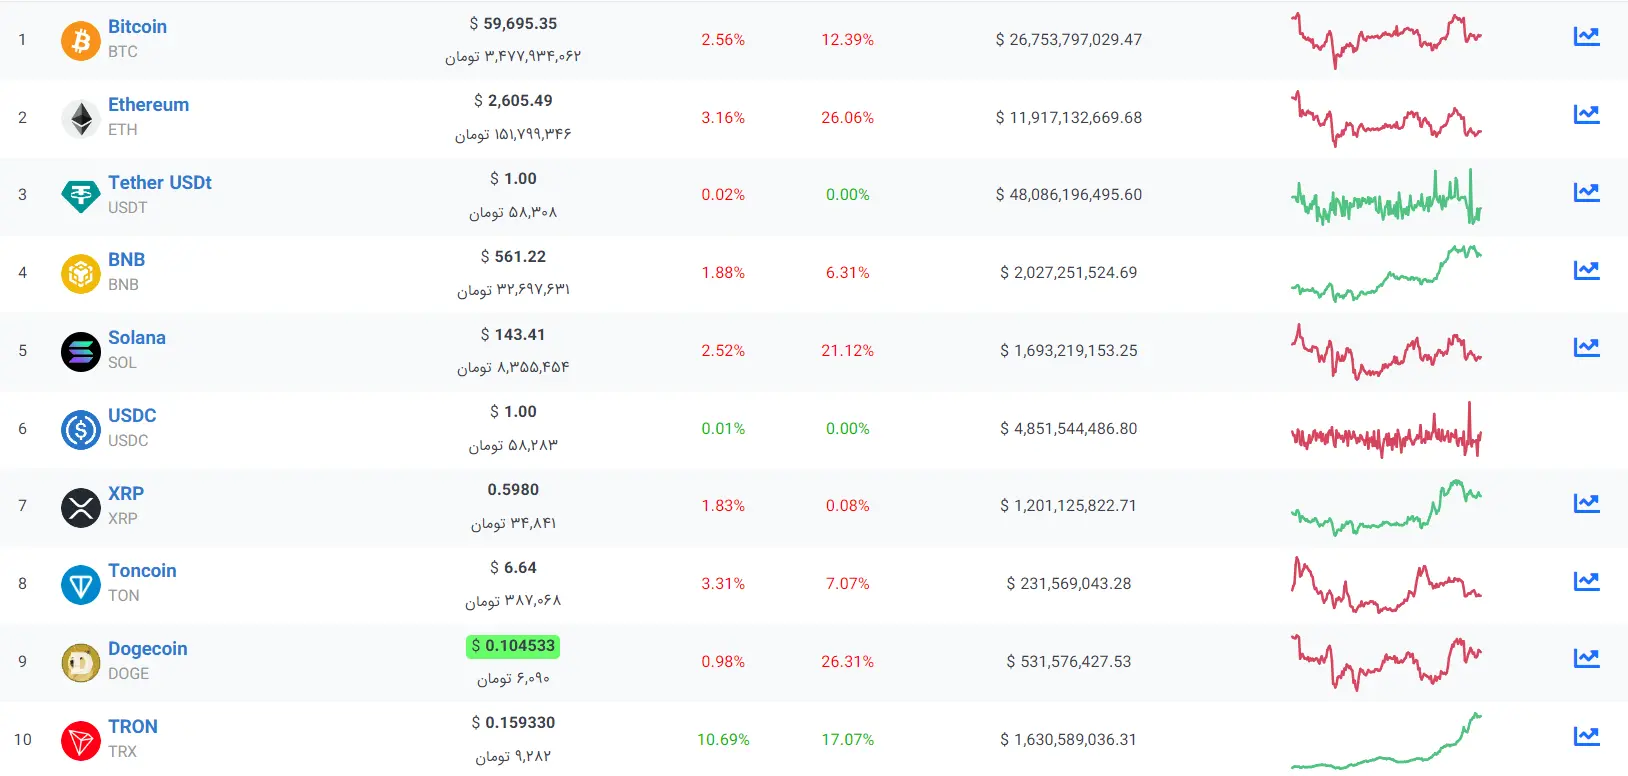Click the Ethereum 26.06% change value
Viewport: 1628px width, 776px height.
point(847,118)
